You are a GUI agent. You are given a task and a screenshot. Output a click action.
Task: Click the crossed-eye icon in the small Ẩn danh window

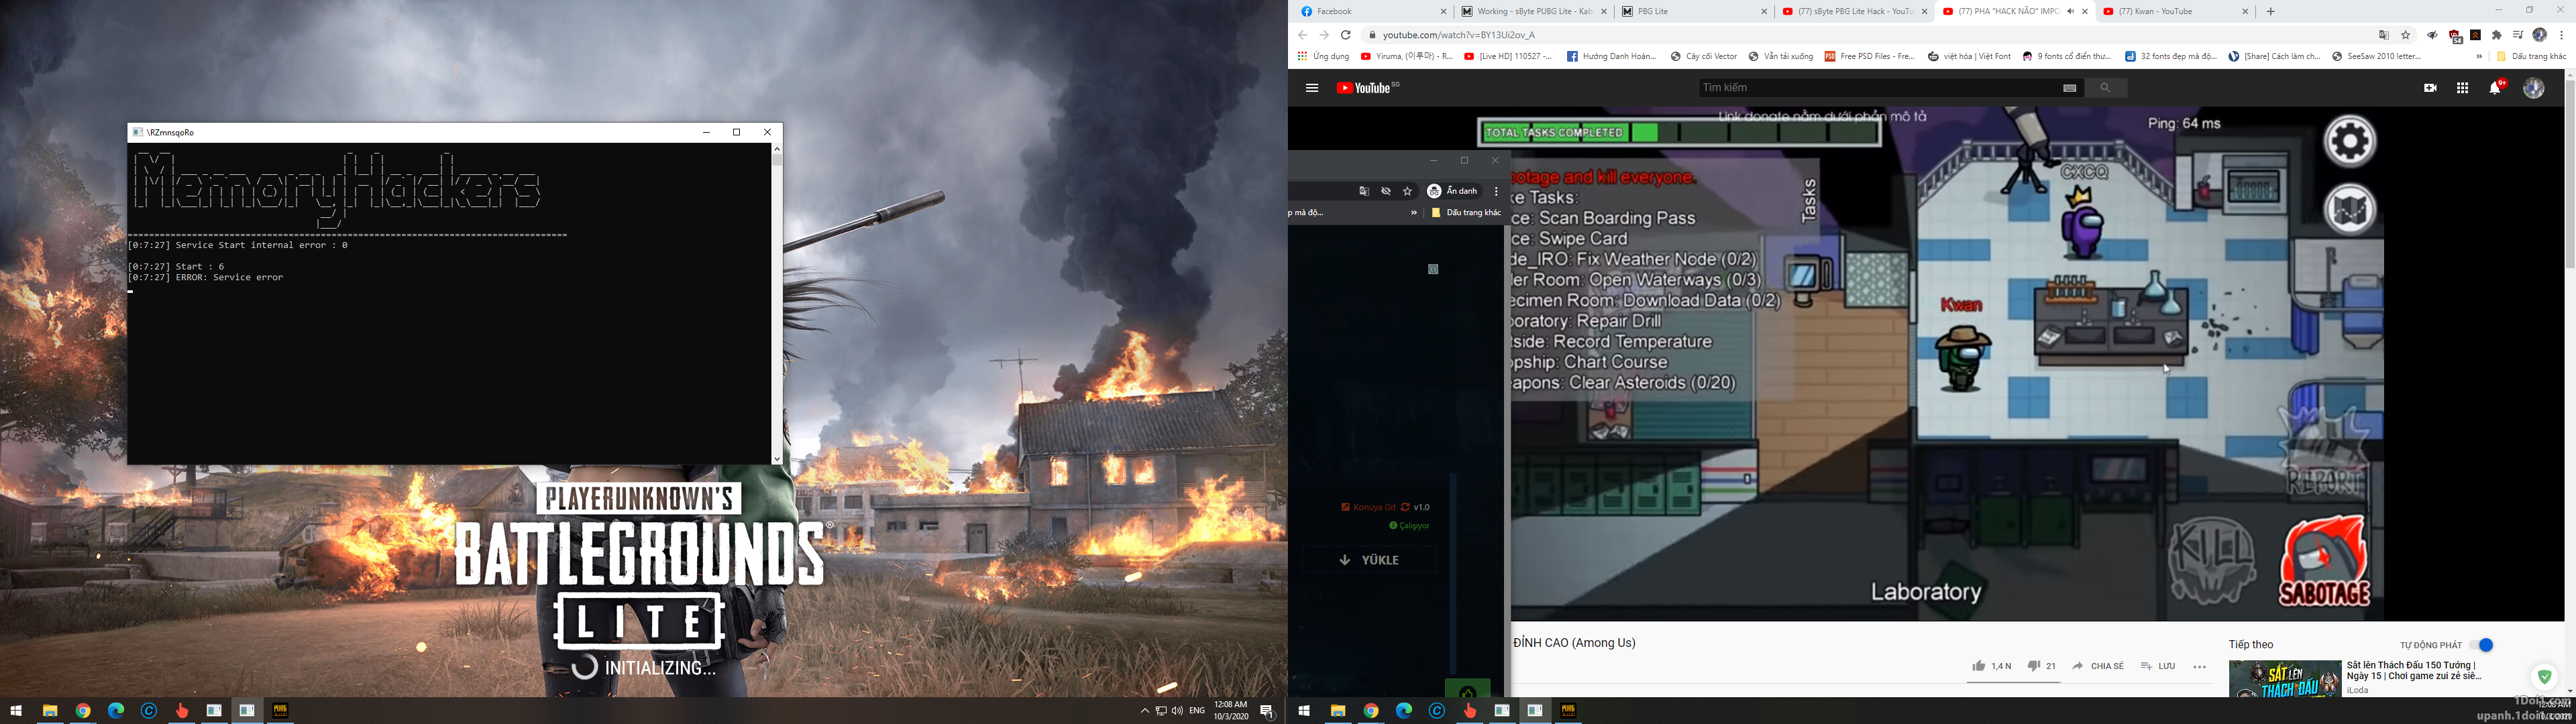click(1386, 191)
